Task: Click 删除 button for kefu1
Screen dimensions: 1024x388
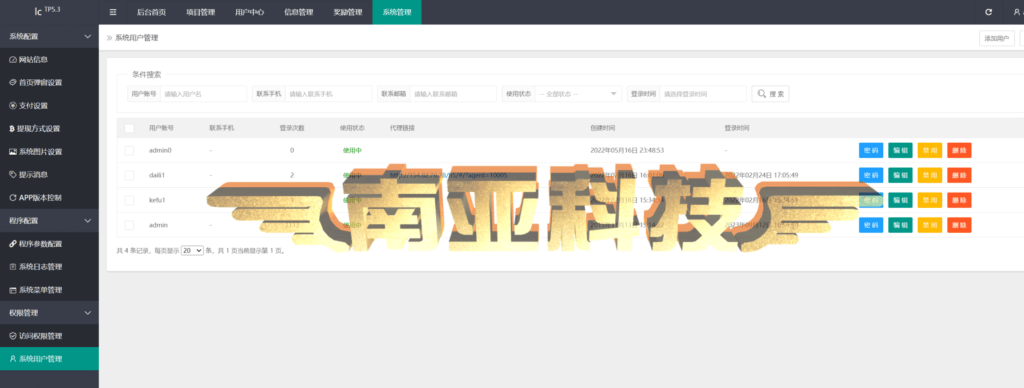Action: (959, 200)
